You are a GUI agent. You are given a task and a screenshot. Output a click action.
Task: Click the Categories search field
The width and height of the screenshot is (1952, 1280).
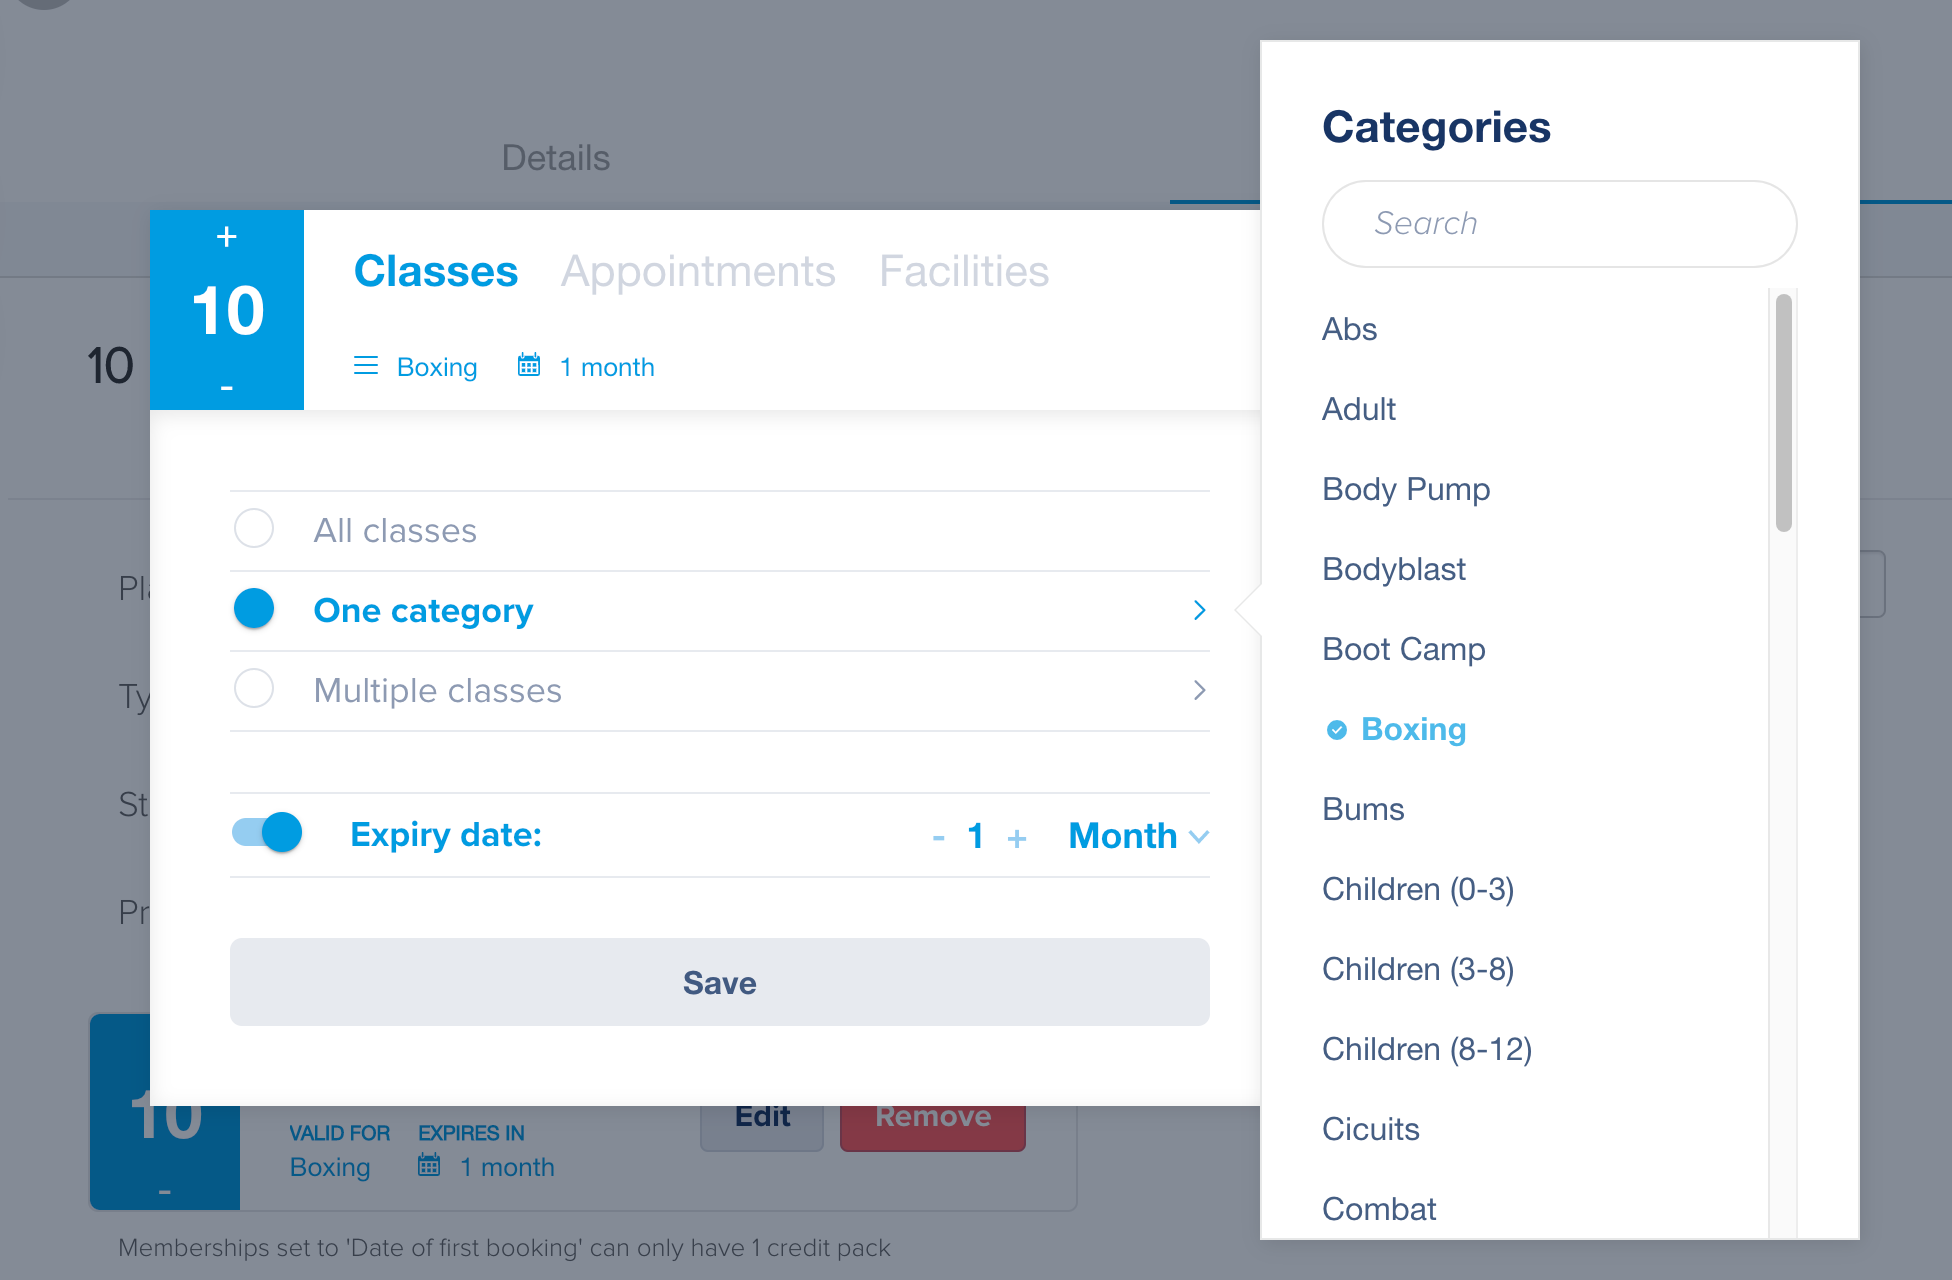click(1559, 223)
